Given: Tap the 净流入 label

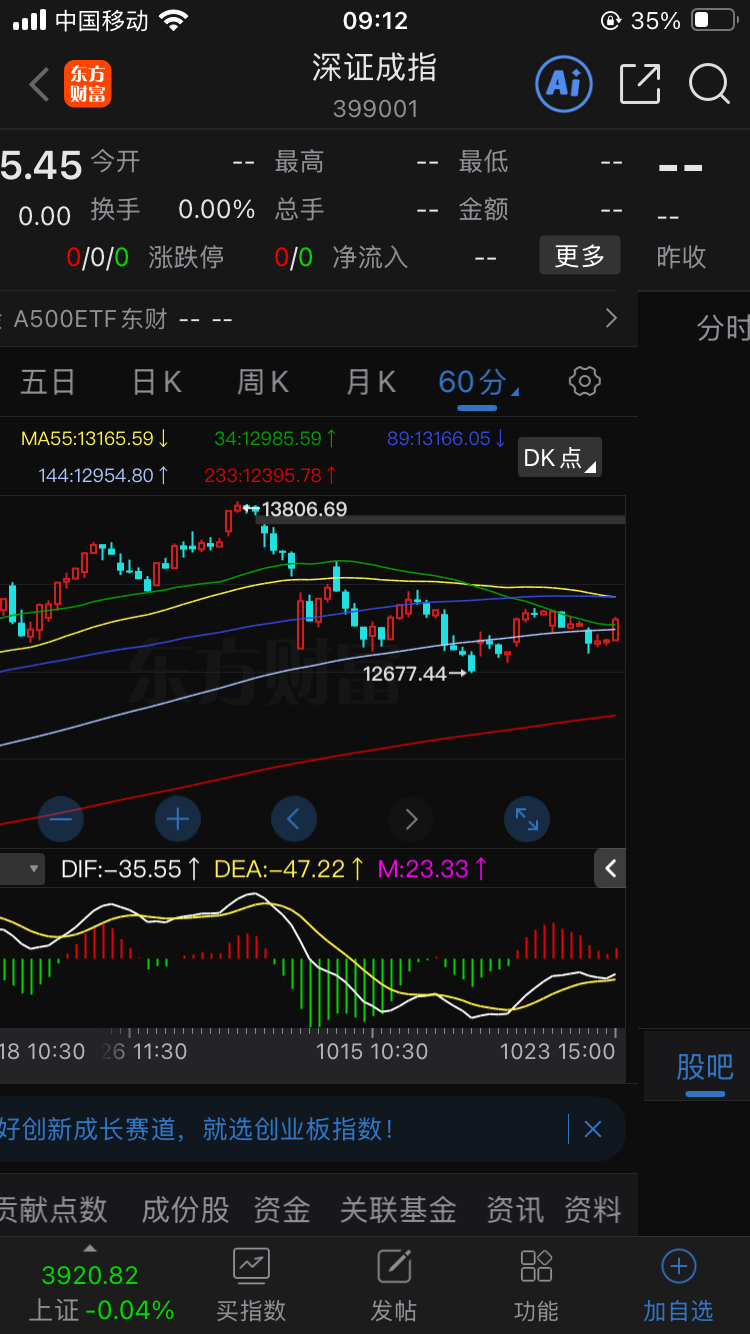Looking at the screenshot, I should pos(370,257).
